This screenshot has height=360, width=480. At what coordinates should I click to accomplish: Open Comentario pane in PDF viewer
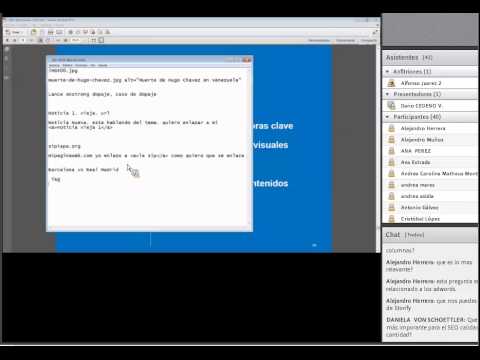tap(345, 40)
